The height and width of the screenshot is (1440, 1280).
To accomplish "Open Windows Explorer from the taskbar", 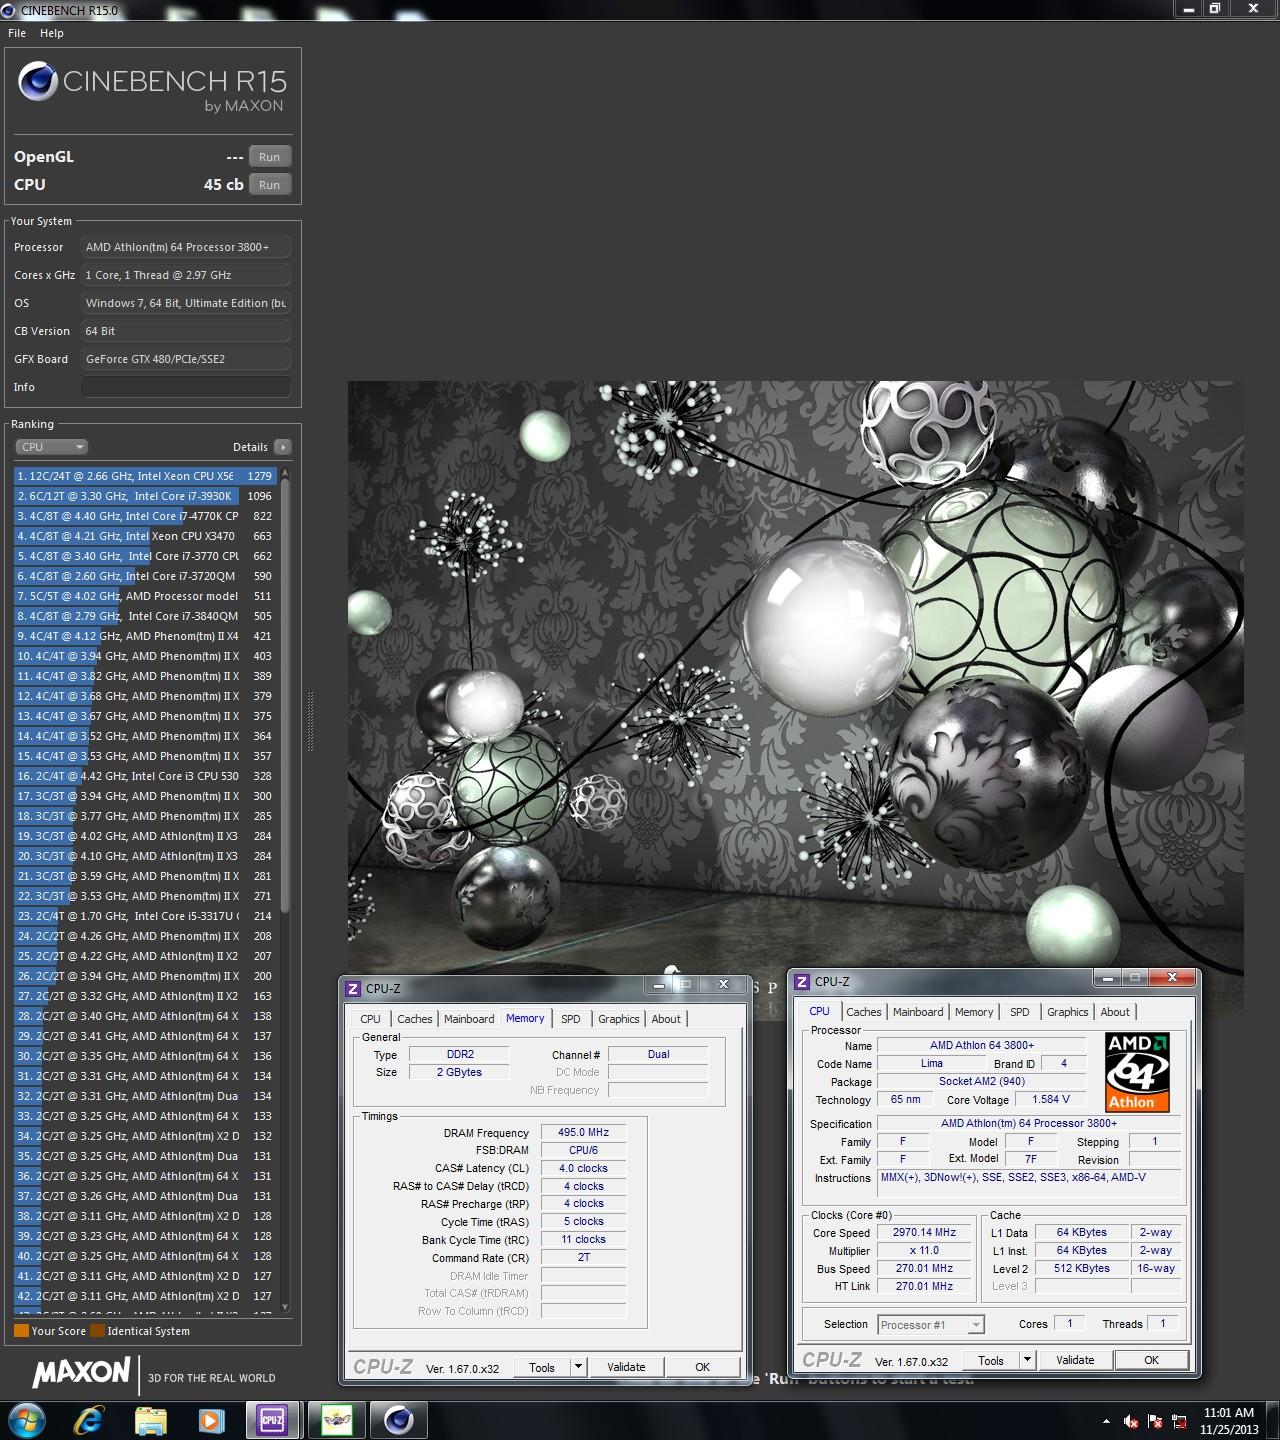I will tap(151, 1420).
